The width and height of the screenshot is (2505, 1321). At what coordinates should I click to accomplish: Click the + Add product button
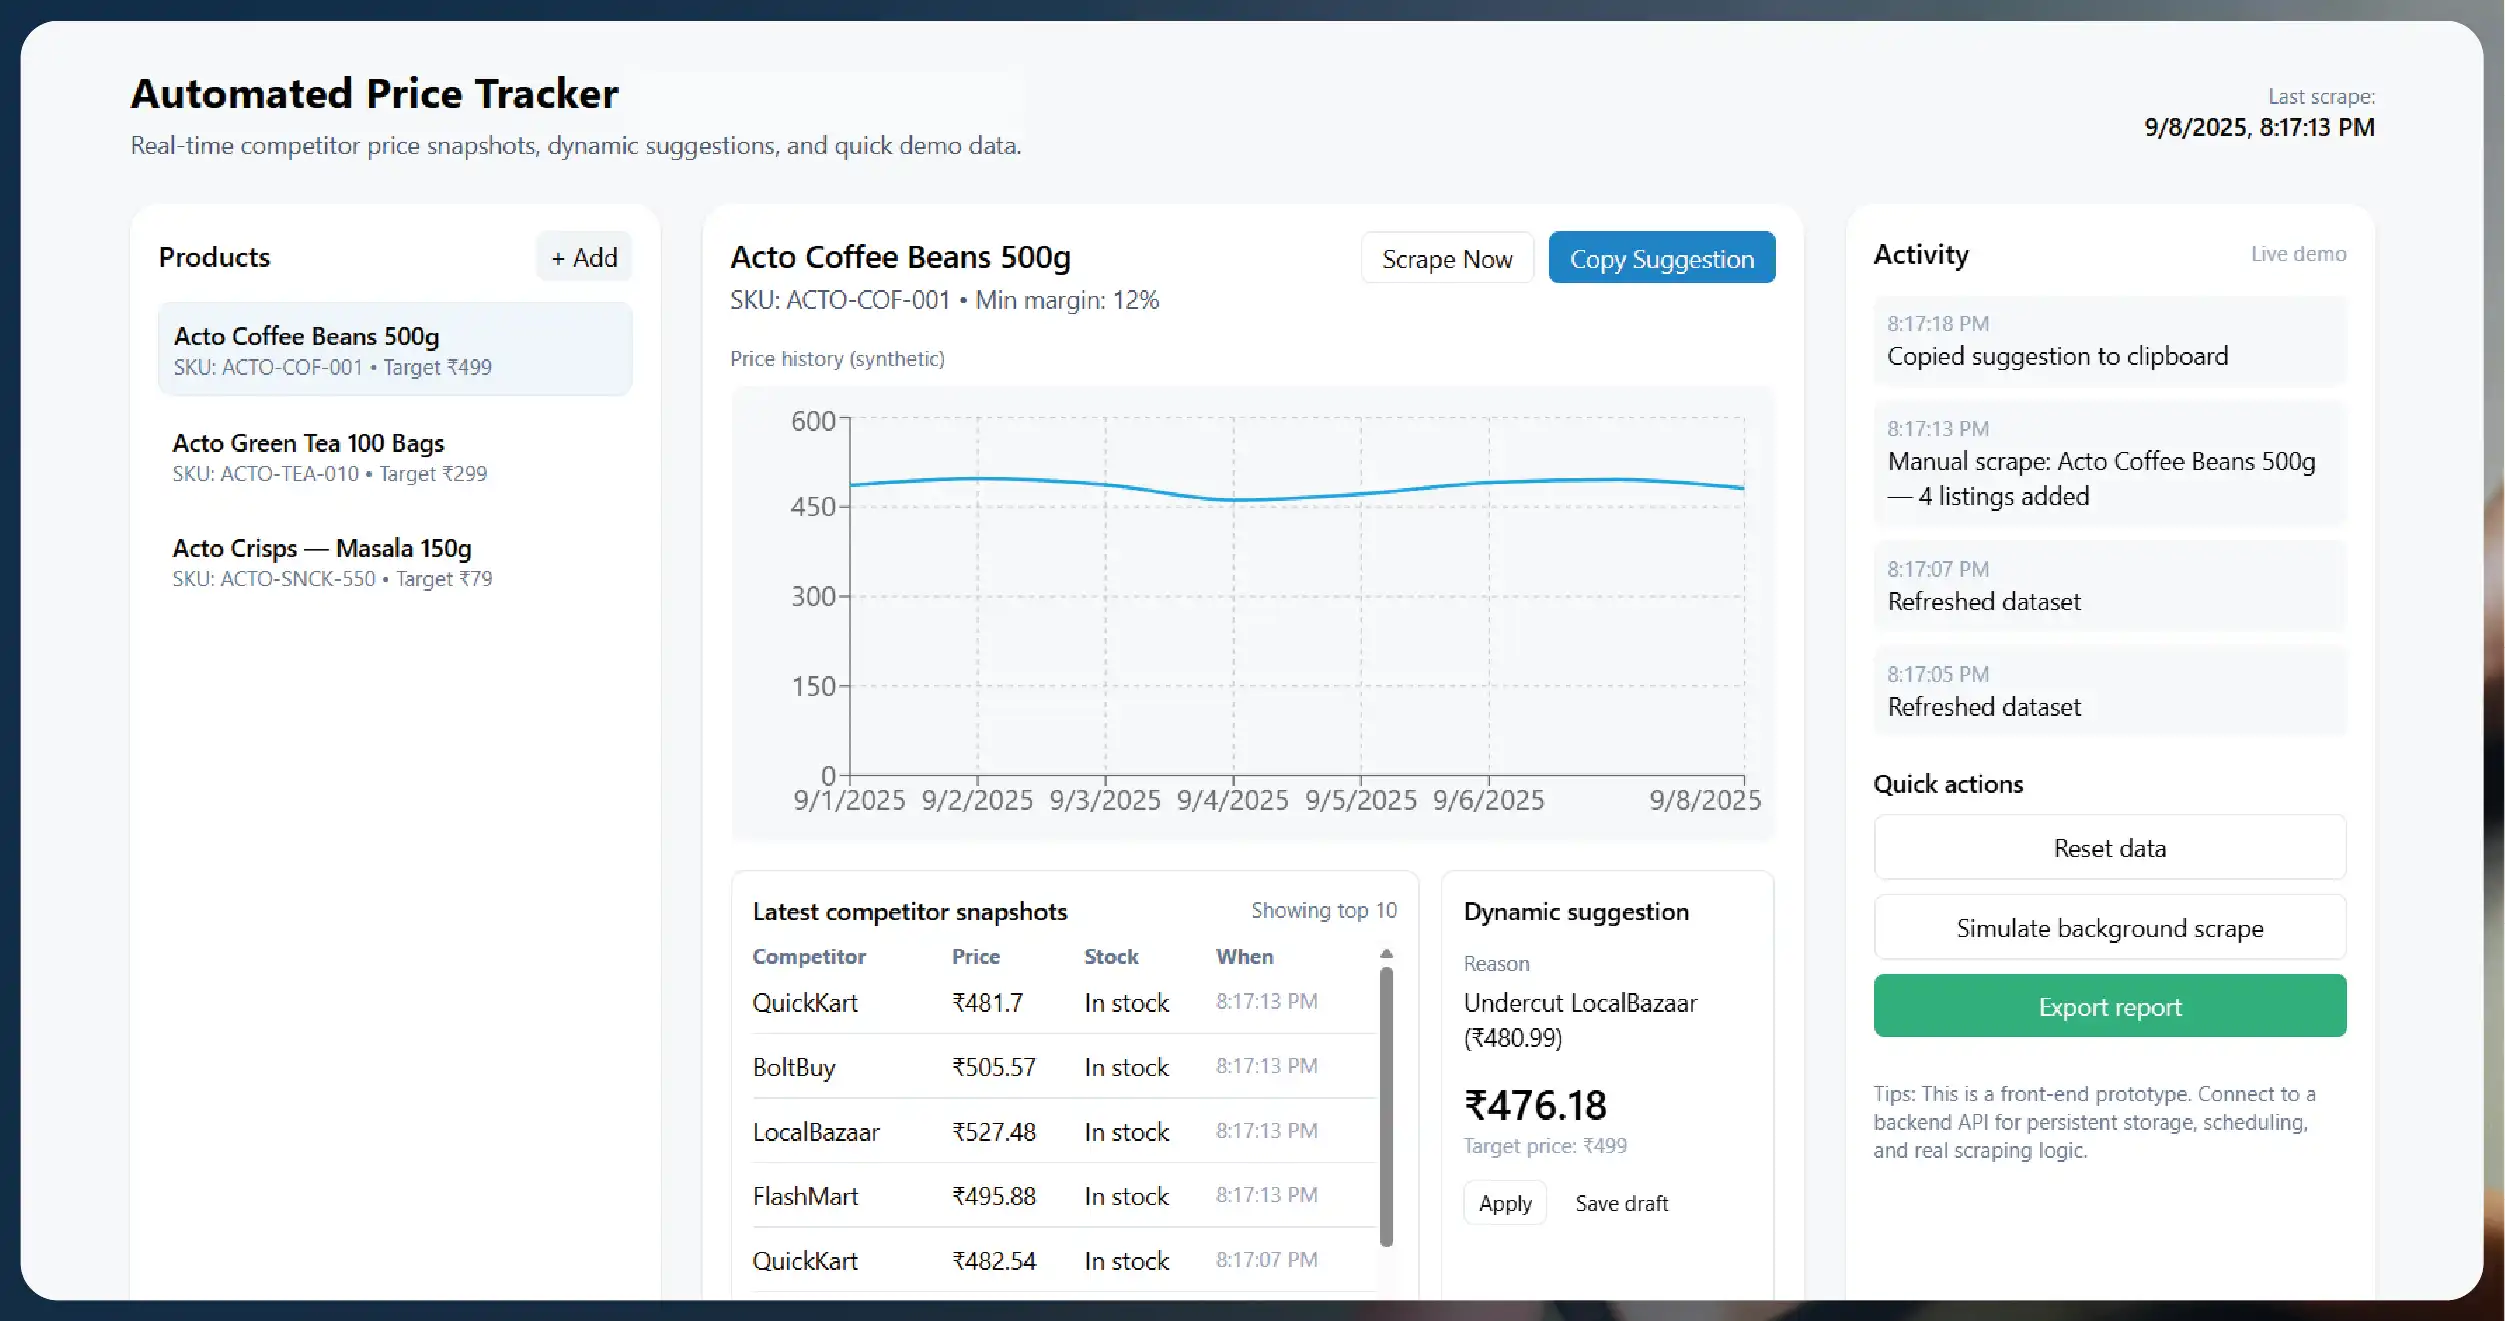pos(584,257)
